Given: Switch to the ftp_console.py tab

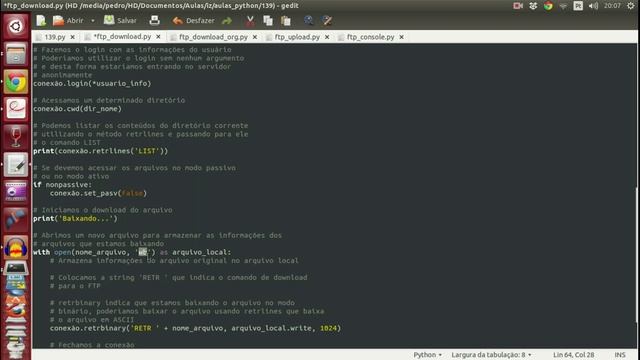Looking at the screenshot, I should pos(370,37).
